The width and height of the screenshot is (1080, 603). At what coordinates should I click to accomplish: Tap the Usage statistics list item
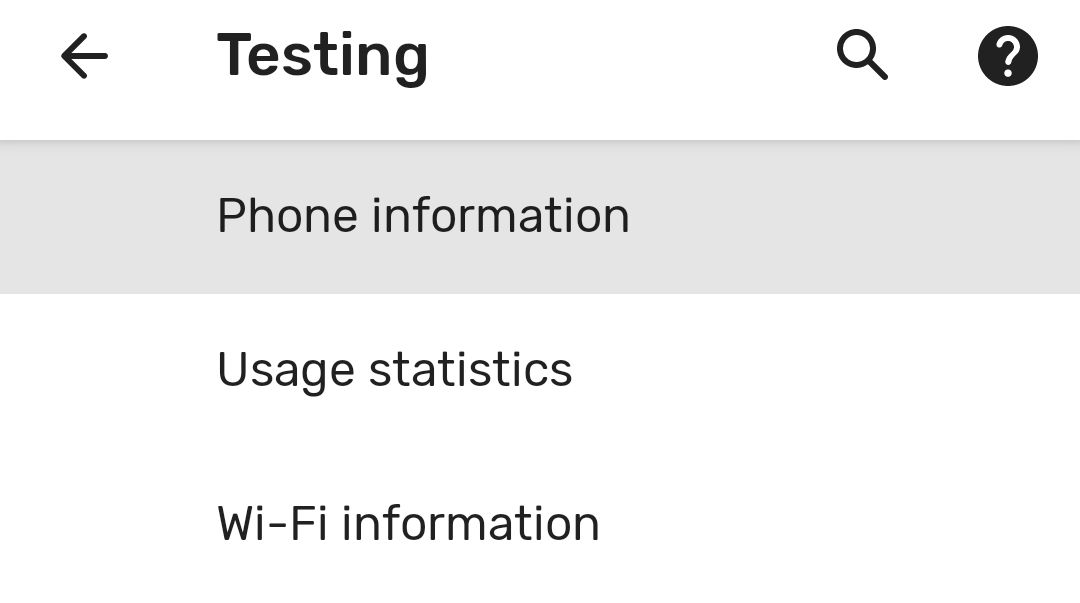pyautogui.click(x=394, y=370)
